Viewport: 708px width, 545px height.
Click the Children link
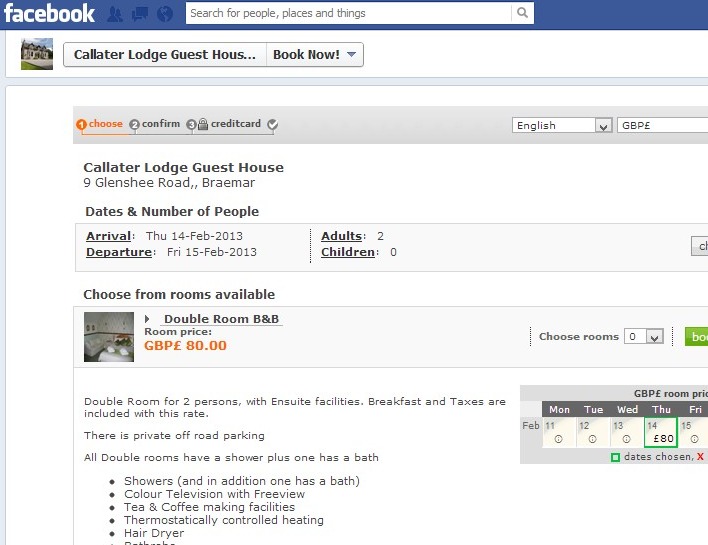click(348, 252)
